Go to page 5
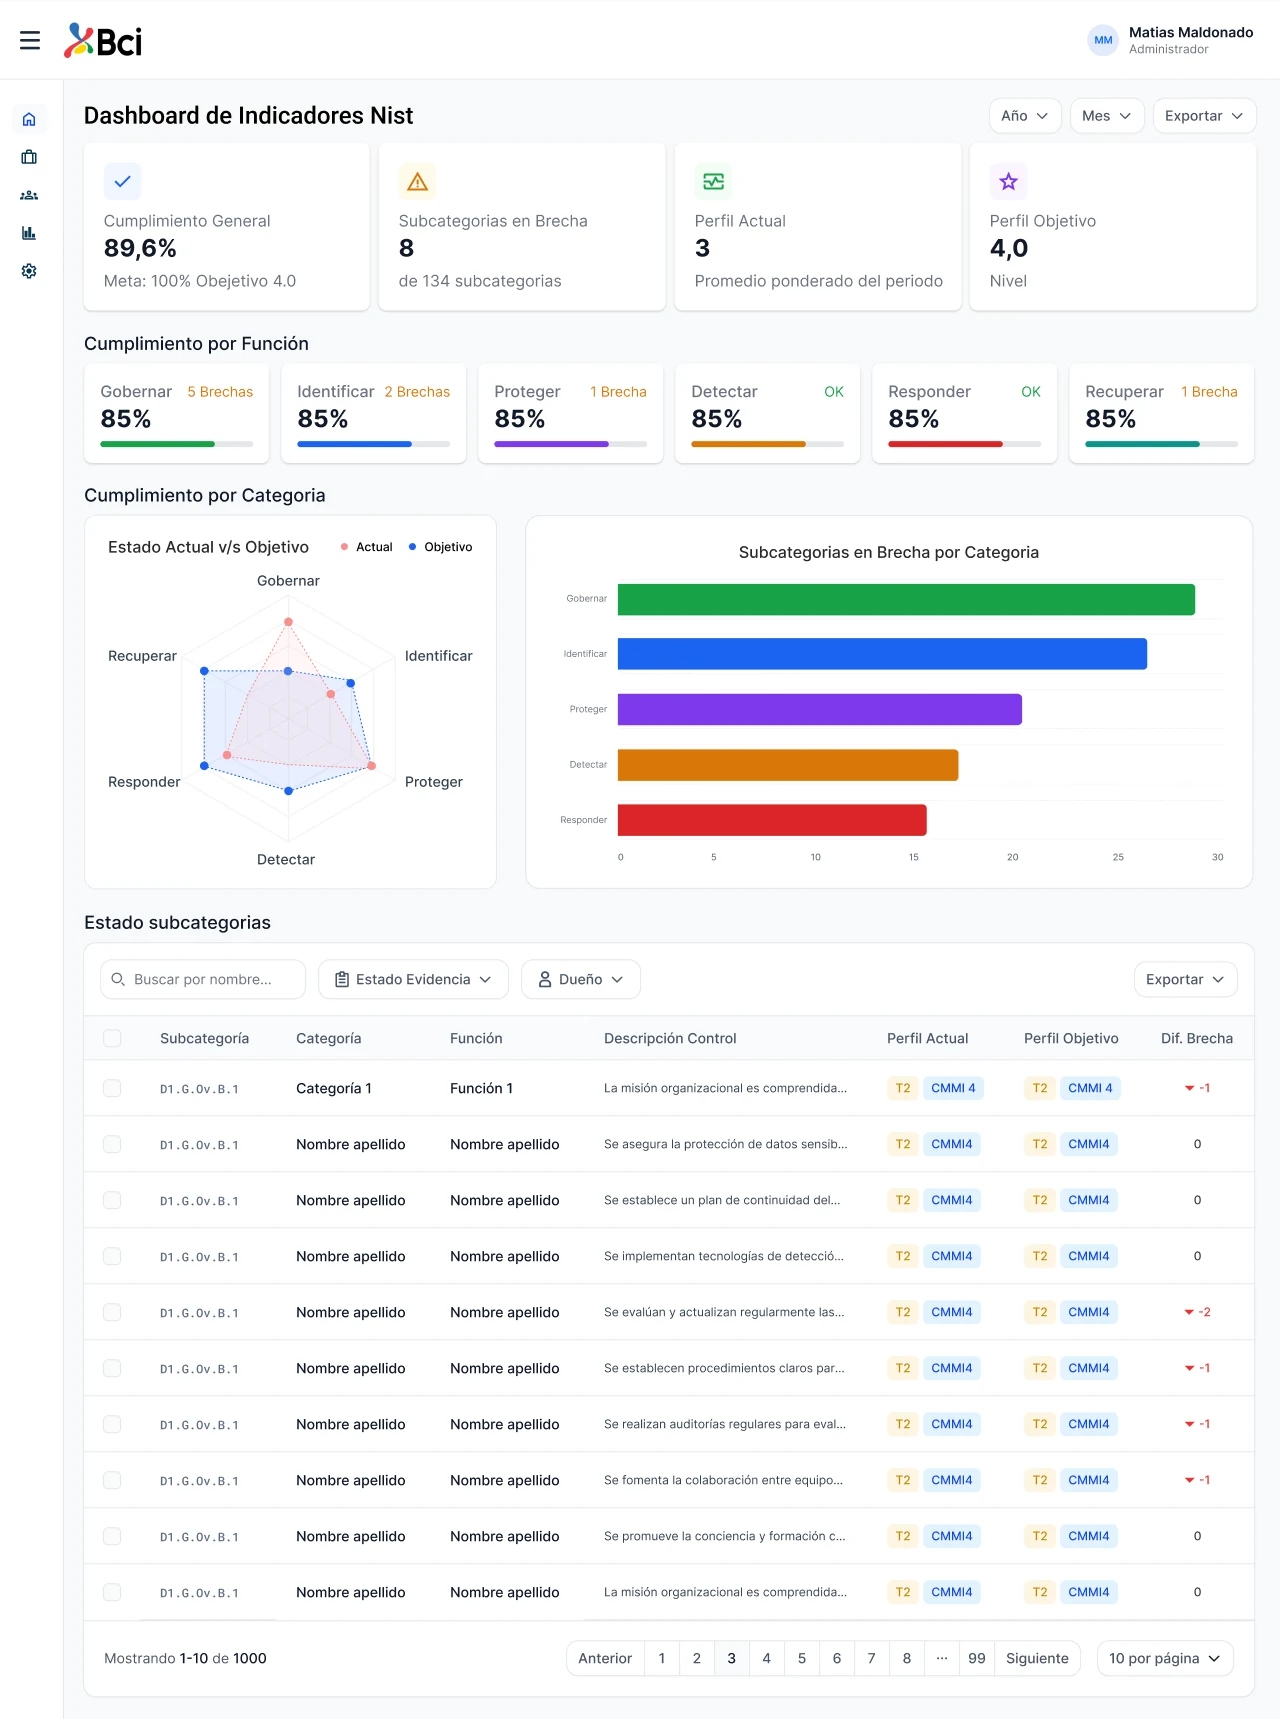The height and width of the screenshot is (1719, 1280). 802,1658
